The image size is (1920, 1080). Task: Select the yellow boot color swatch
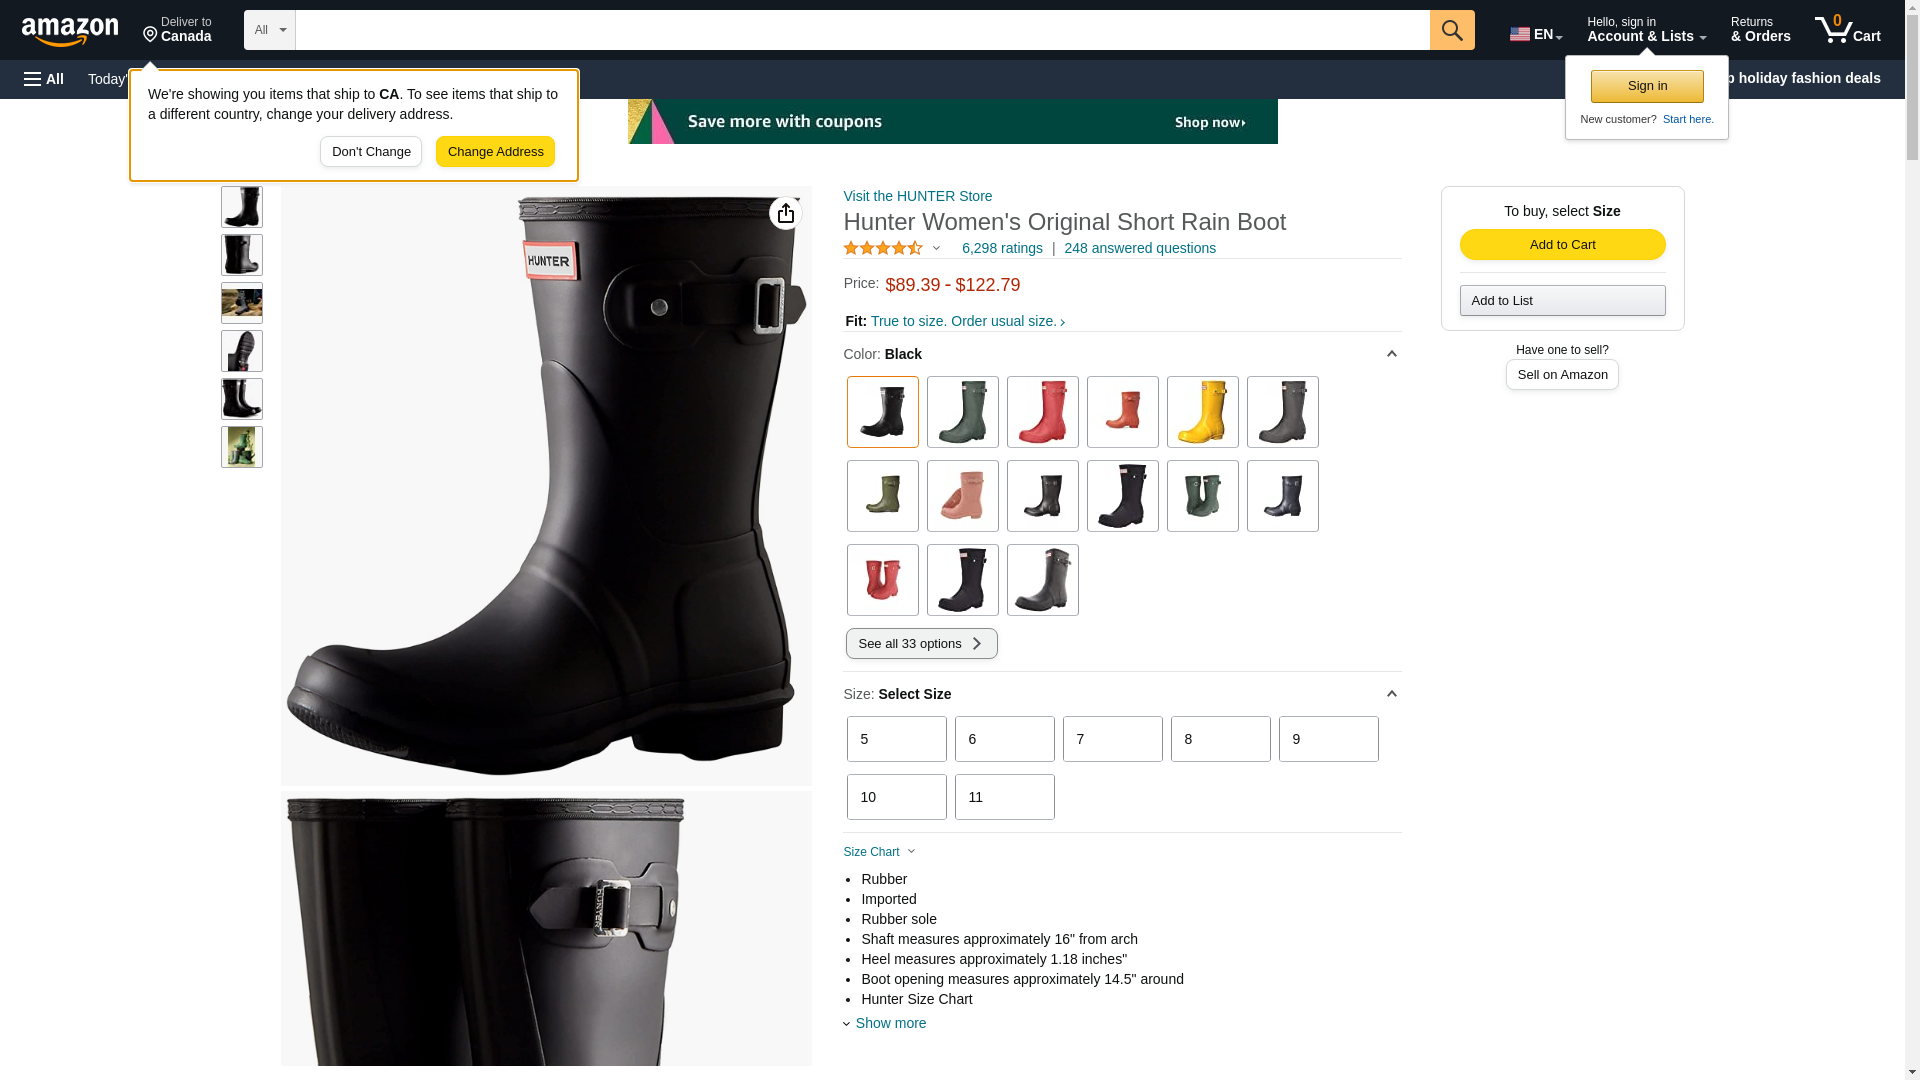1202,412
